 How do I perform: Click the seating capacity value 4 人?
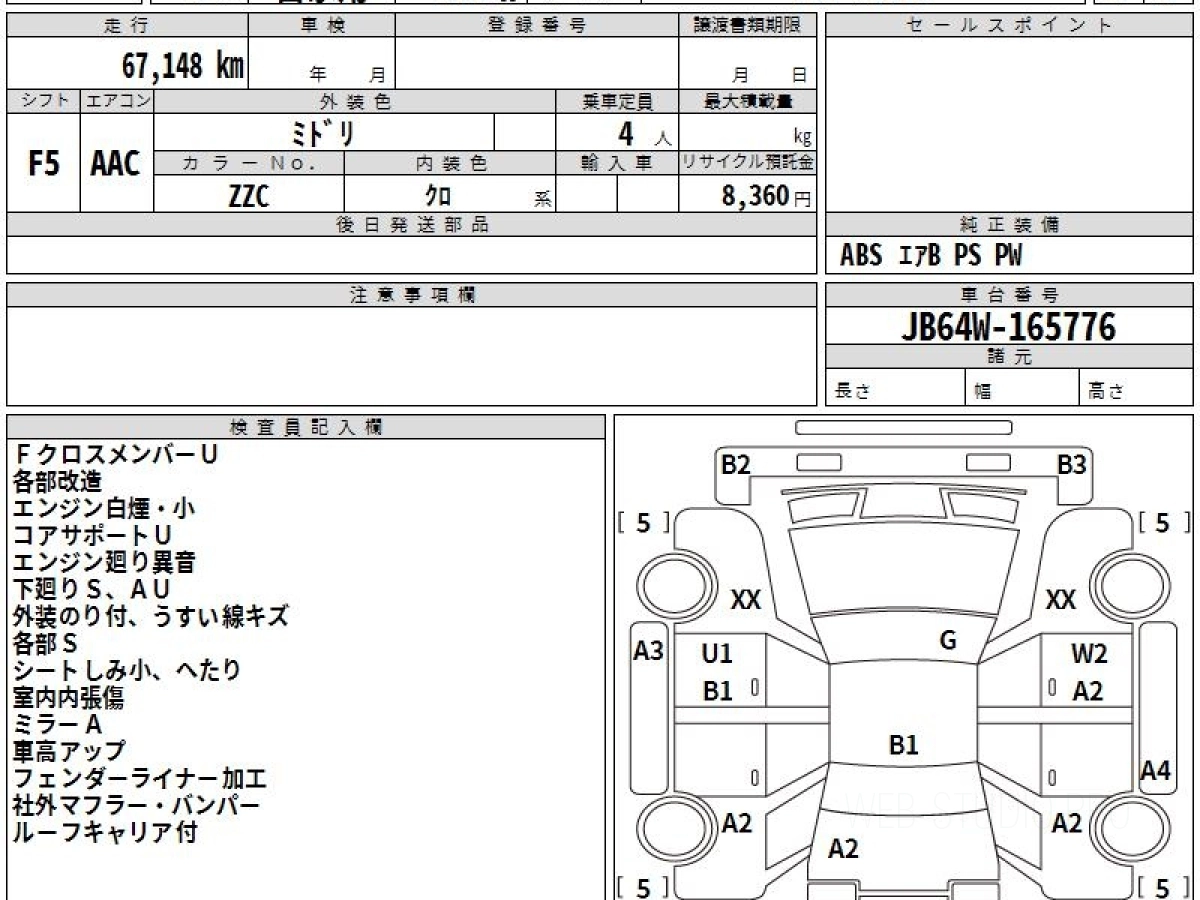coord(644,134)
